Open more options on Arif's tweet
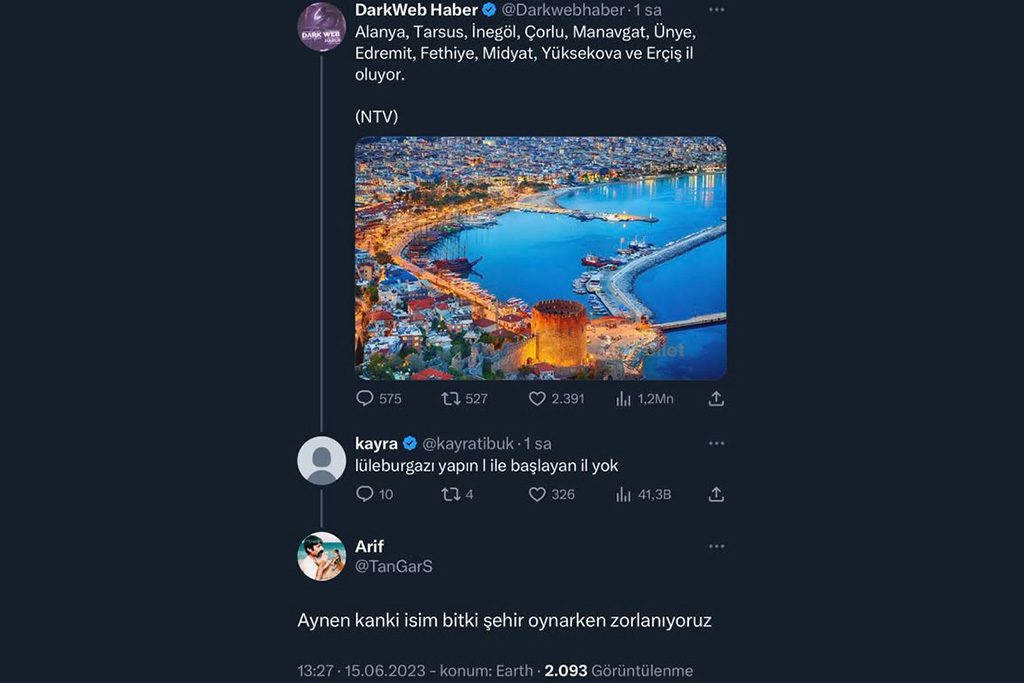The height and width of the screenshot is (683, 1024). click(x=716, y=547)
